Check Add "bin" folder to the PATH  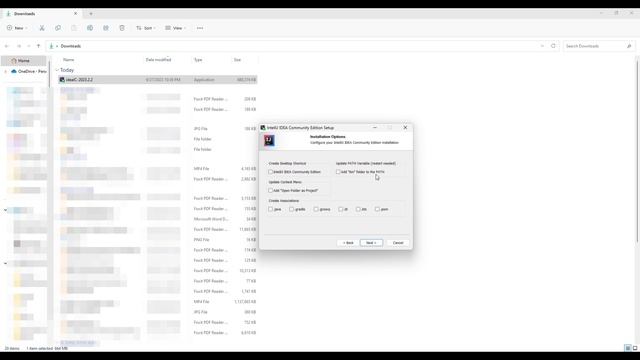tap(338, 172)
